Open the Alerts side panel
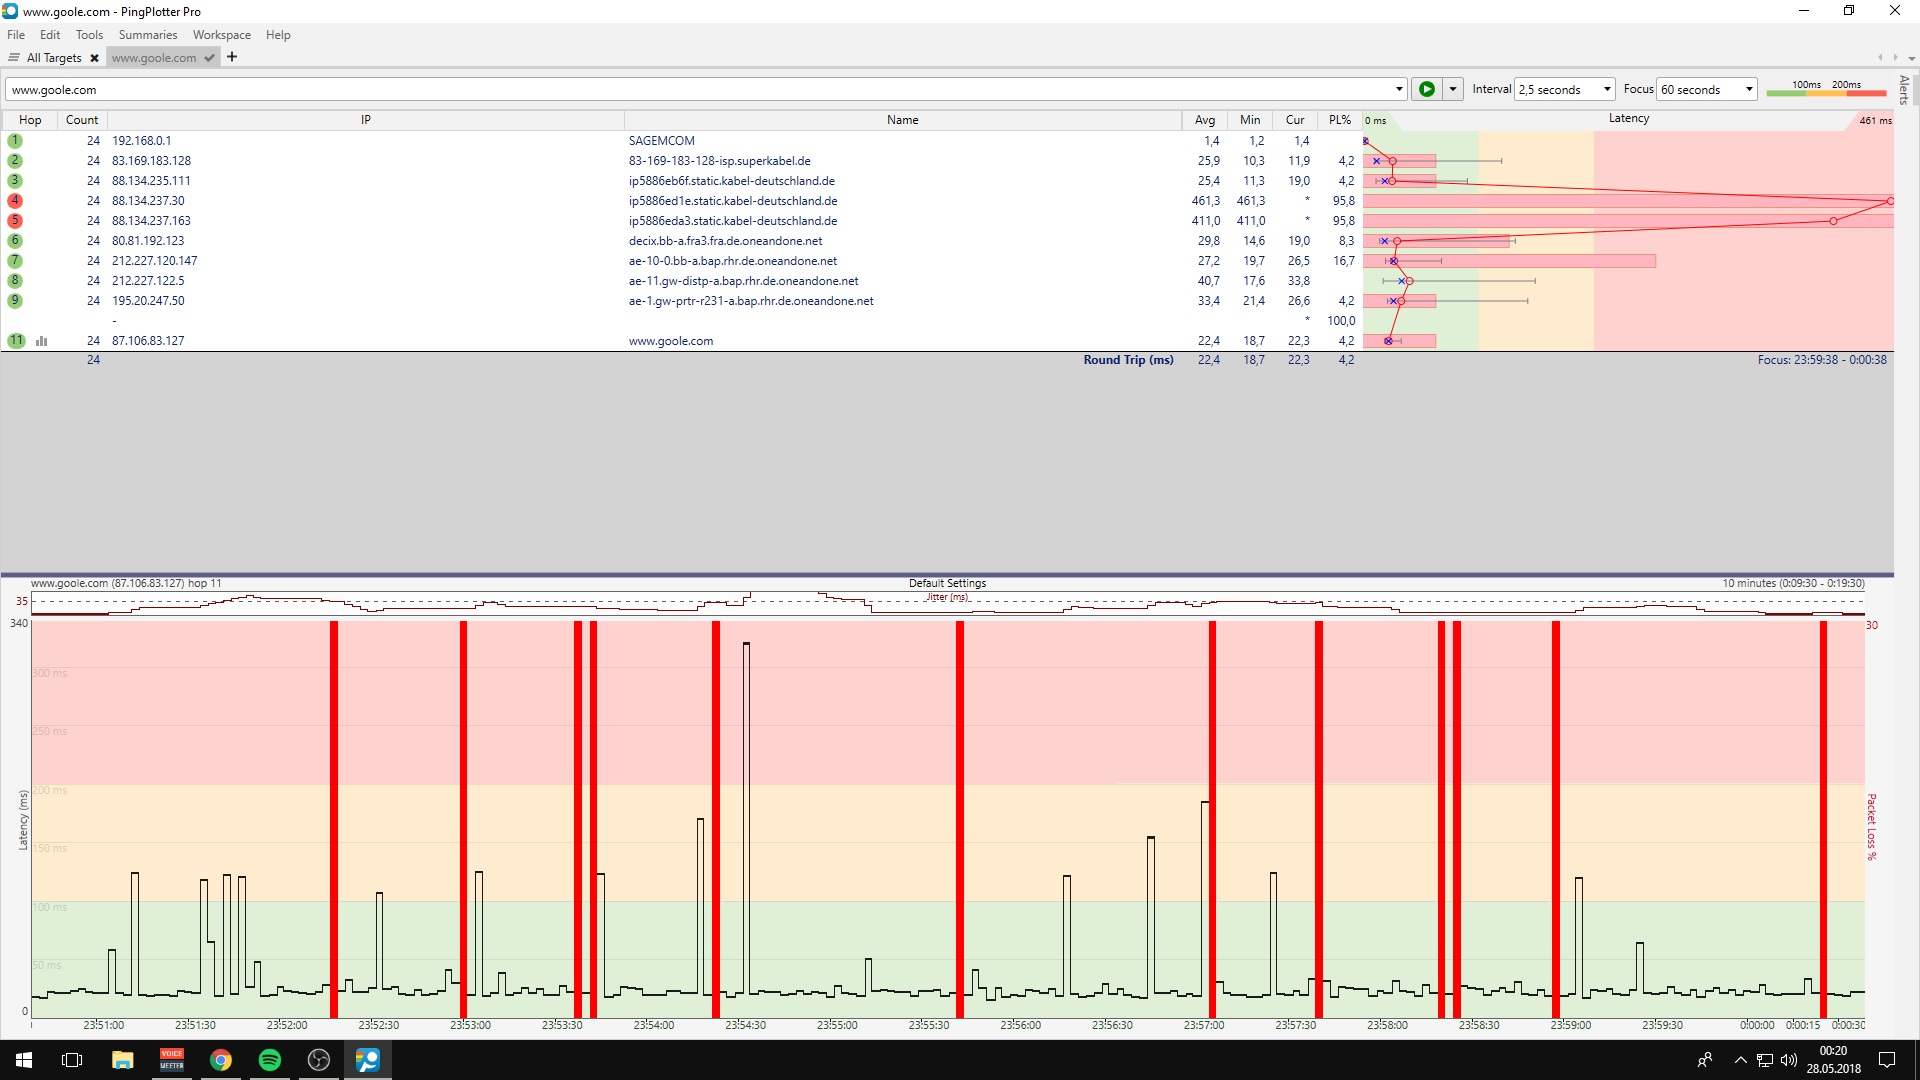1920x1080 pixels. pyautogui.click(x=1904, y=90)
